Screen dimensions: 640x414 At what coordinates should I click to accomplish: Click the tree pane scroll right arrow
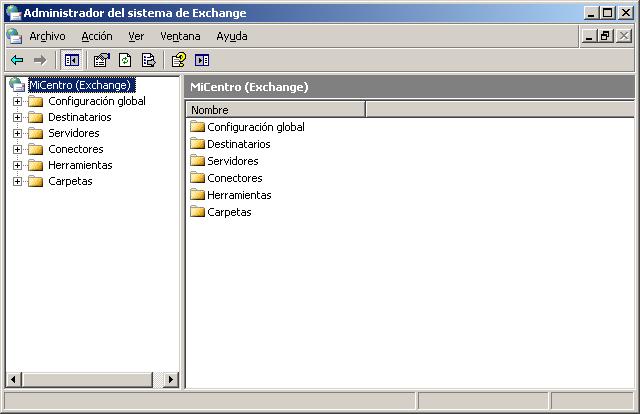[x=170, y=380]
